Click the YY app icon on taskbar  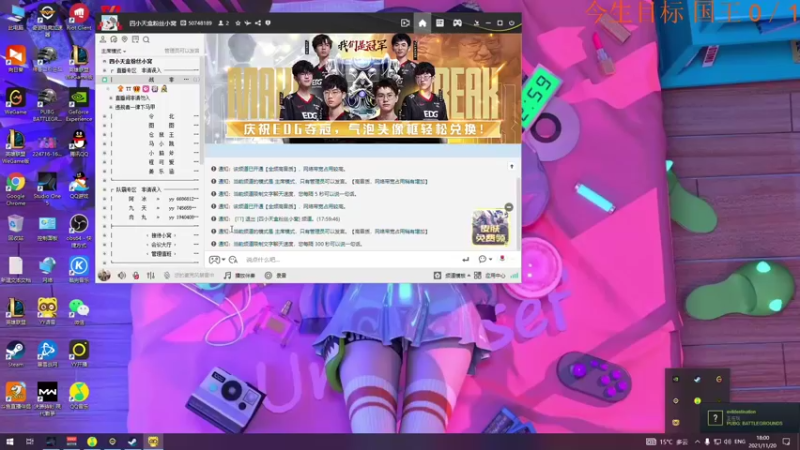pyautogui.click(x=153, y=441)
